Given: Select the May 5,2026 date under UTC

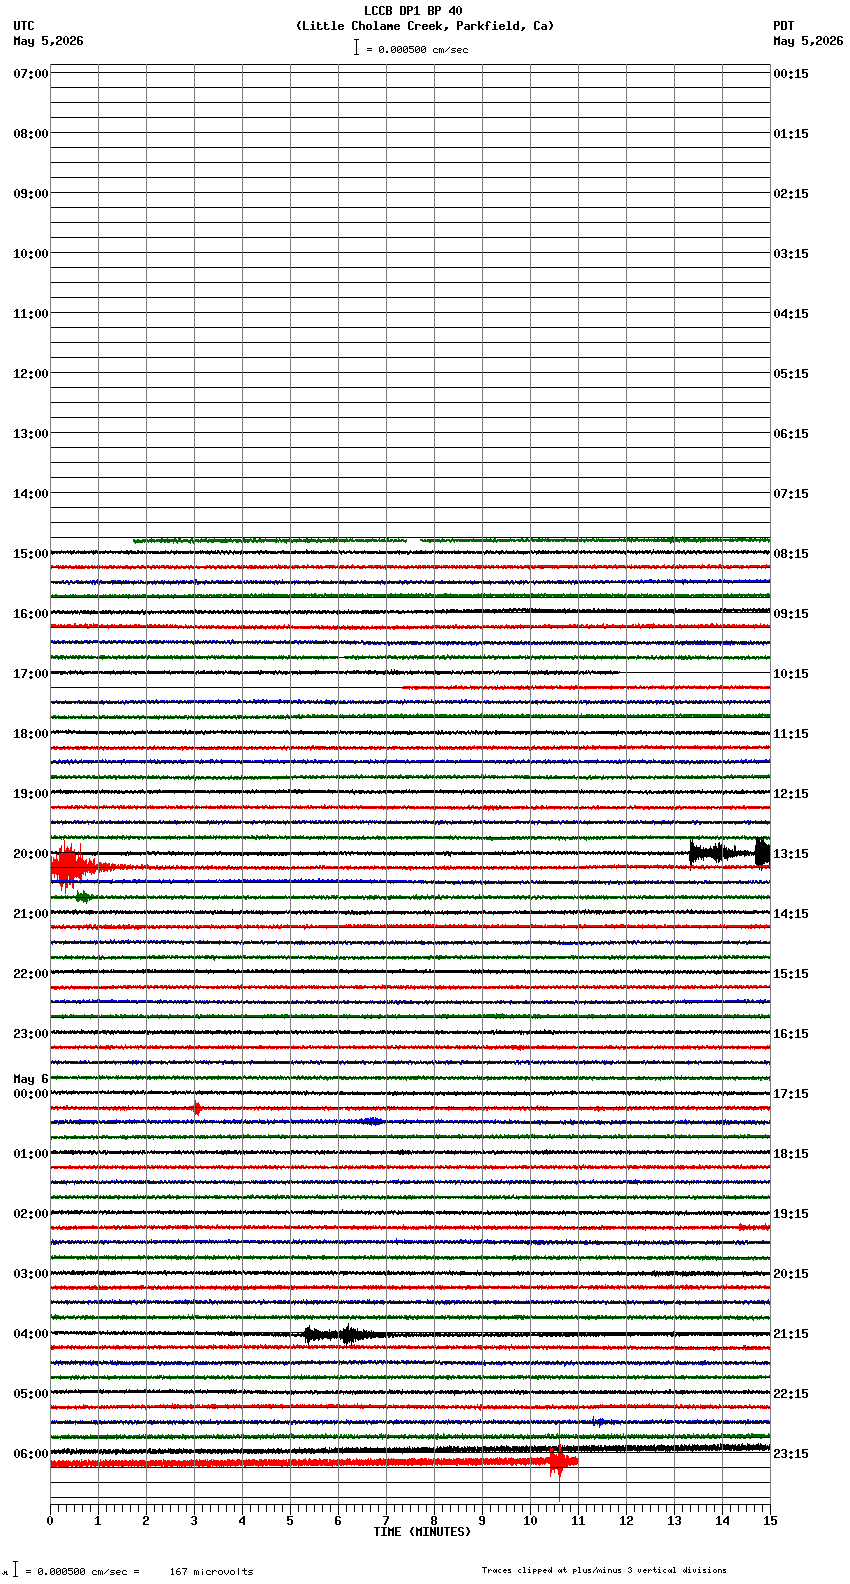Looking at the screenshot, I should [49, 41].
